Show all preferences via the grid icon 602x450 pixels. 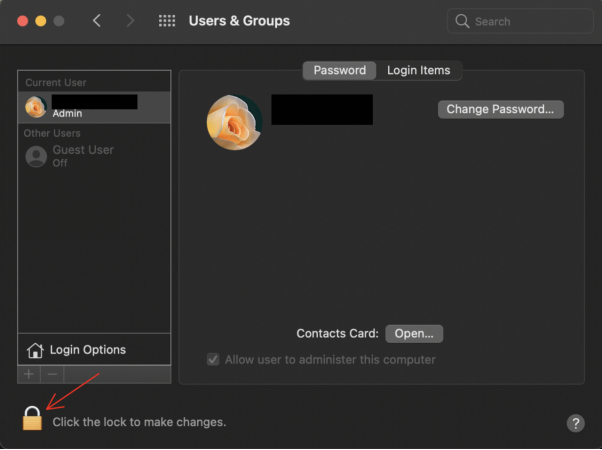click(x=167, y=21)
